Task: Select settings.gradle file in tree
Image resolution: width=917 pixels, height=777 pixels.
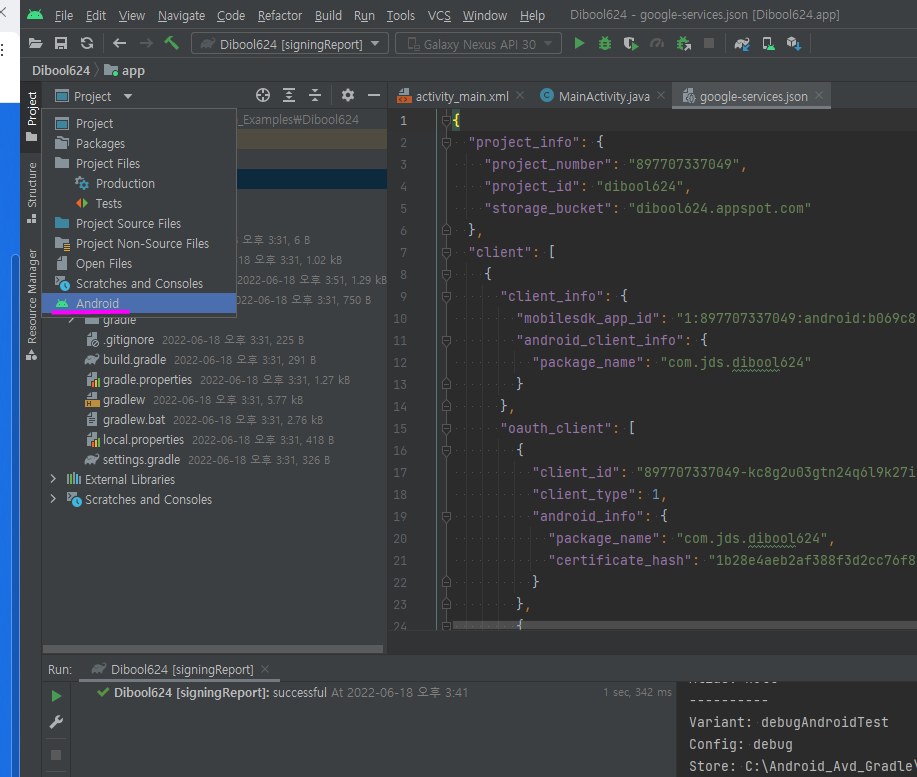Action: tap(142, 460)
